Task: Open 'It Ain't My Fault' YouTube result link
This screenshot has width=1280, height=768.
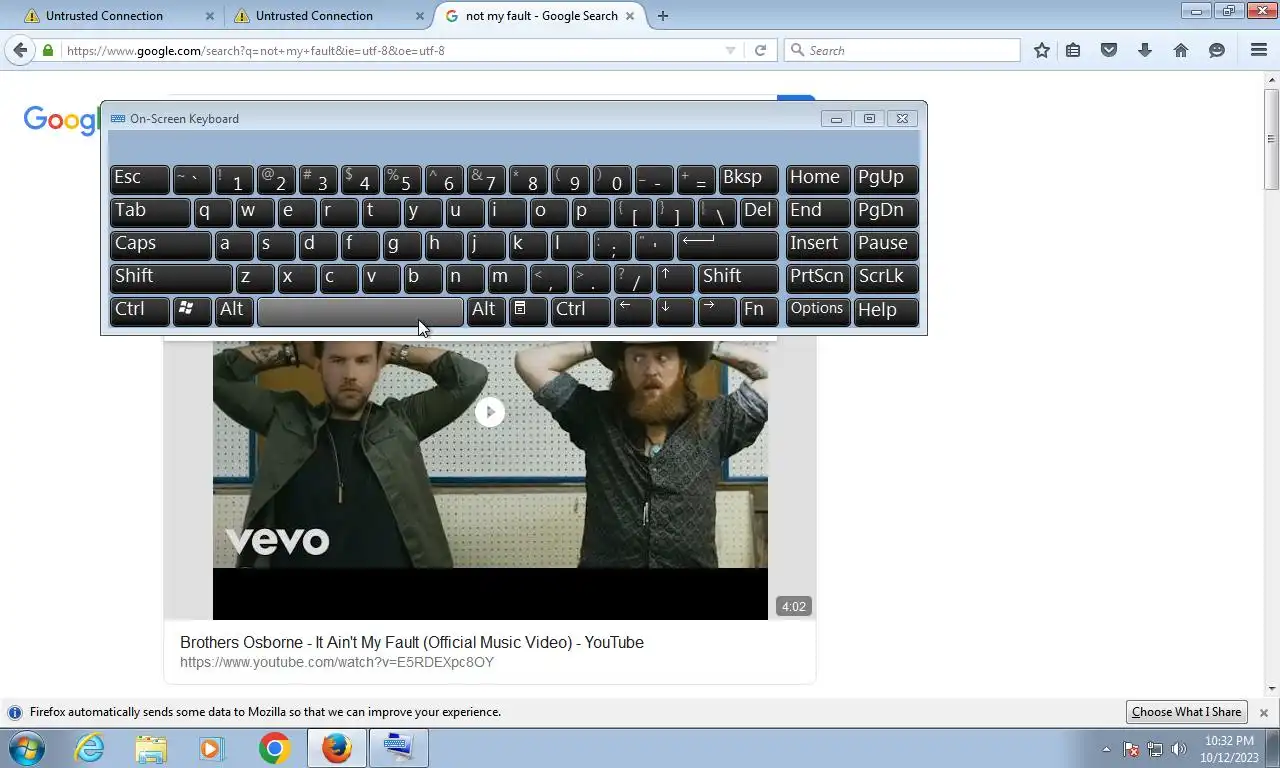Action: (x=412, y=642)
